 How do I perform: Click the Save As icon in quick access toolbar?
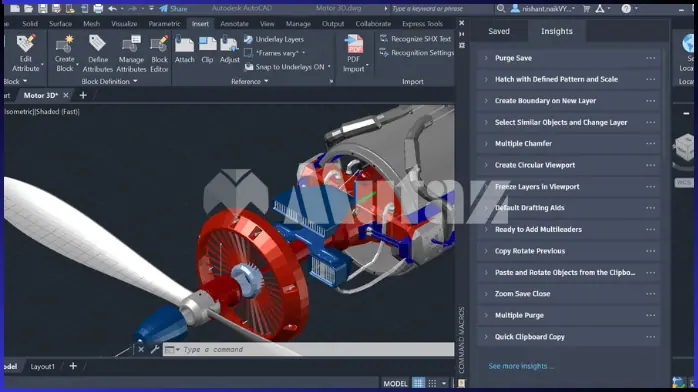[56, 8]
